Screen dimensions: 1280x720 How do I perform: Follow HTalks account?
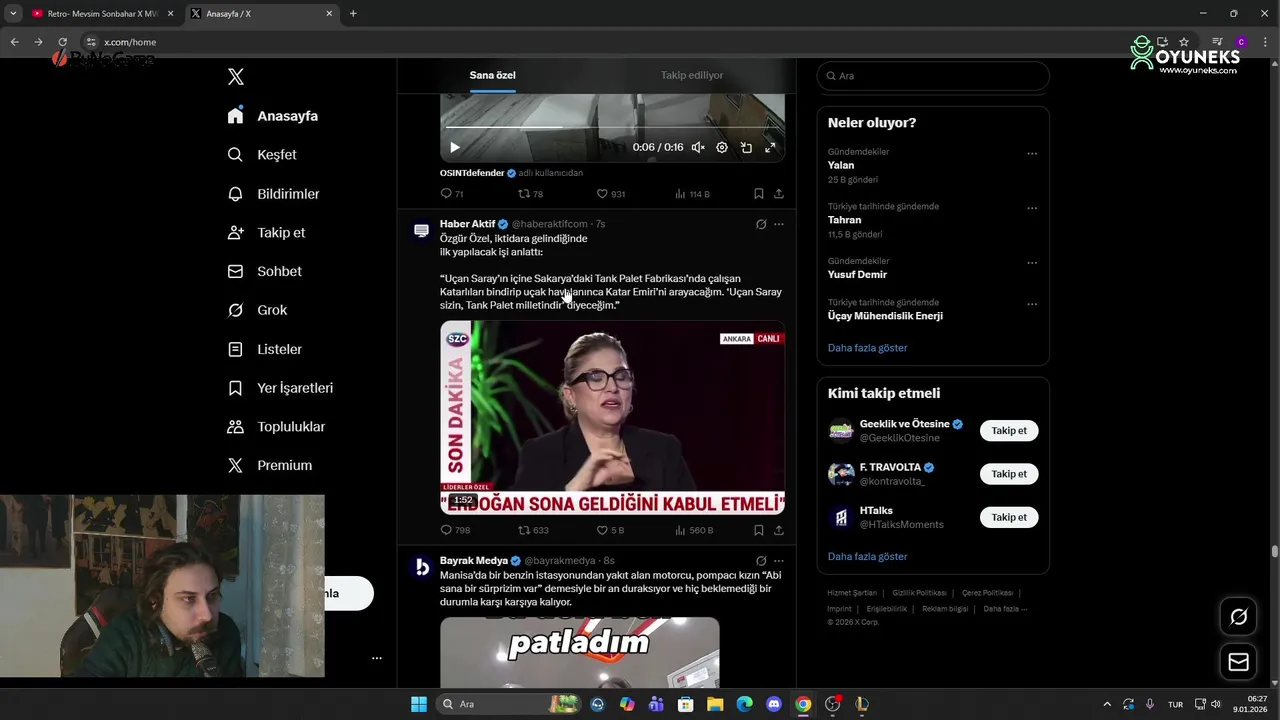point(1009,517)
